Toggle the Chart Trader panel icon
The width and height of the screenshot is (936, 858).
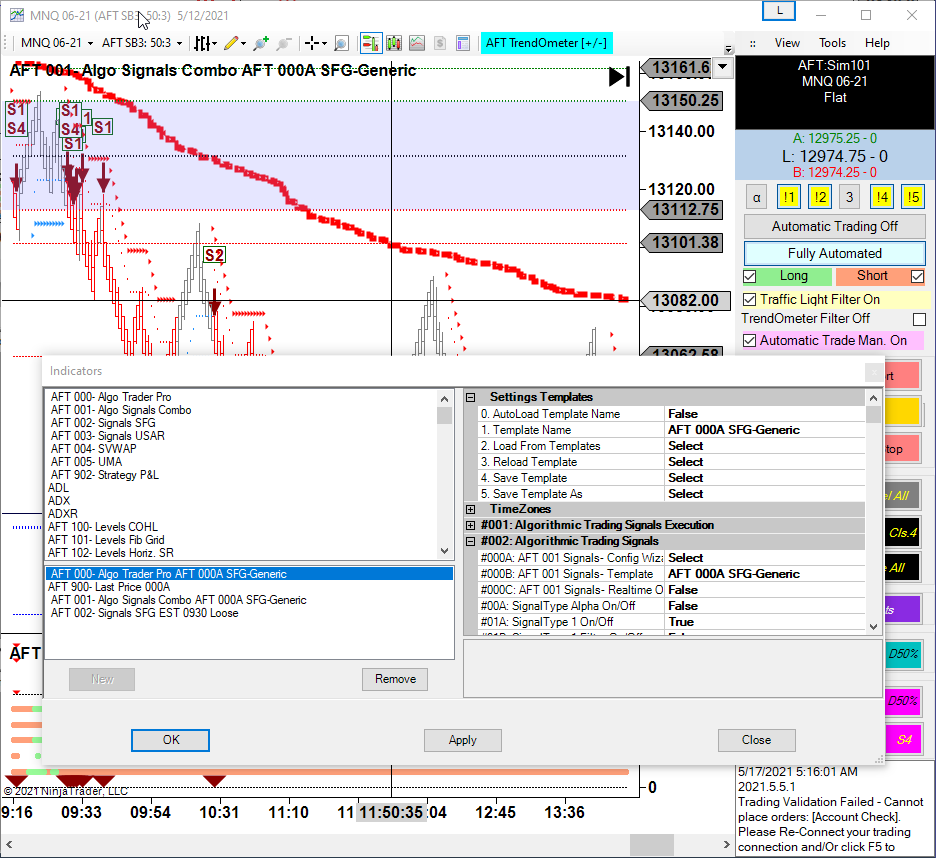click(370, 43)
